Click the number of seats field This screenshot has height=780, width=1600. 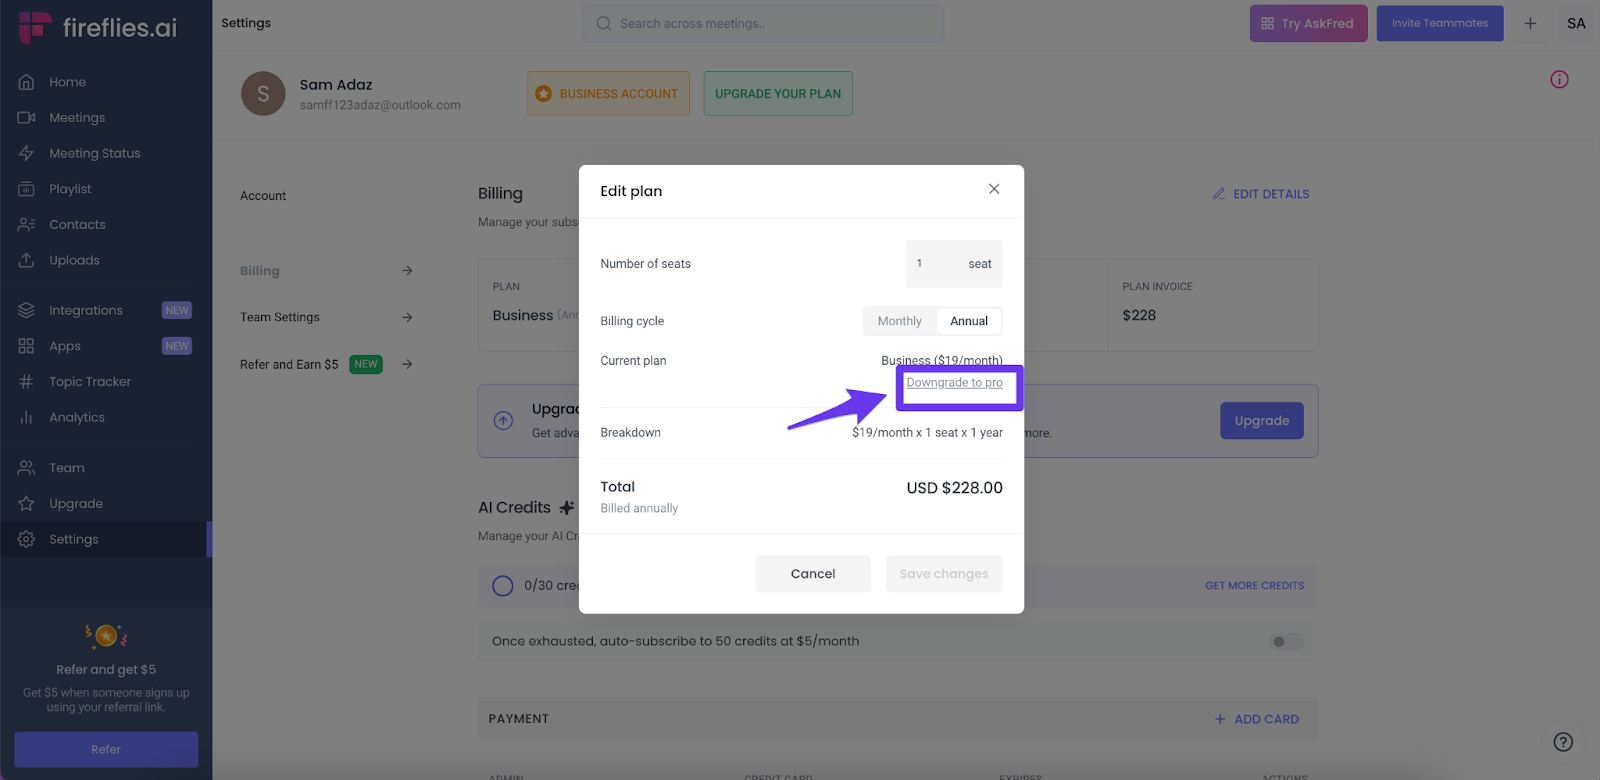[937, 264]
